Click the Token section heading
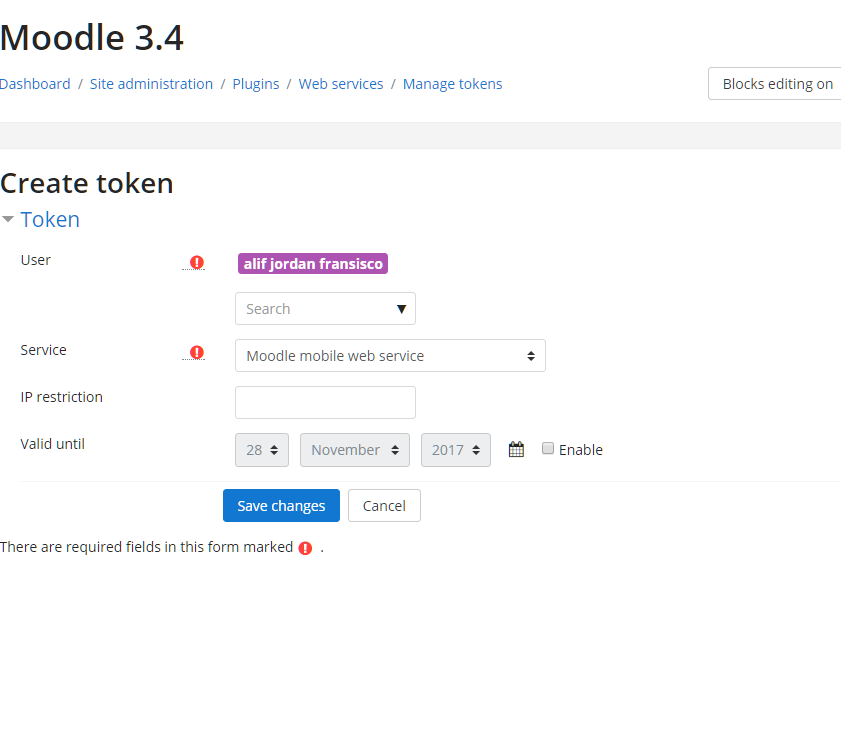This screenshot has height=739, width=841. point(50,219)
